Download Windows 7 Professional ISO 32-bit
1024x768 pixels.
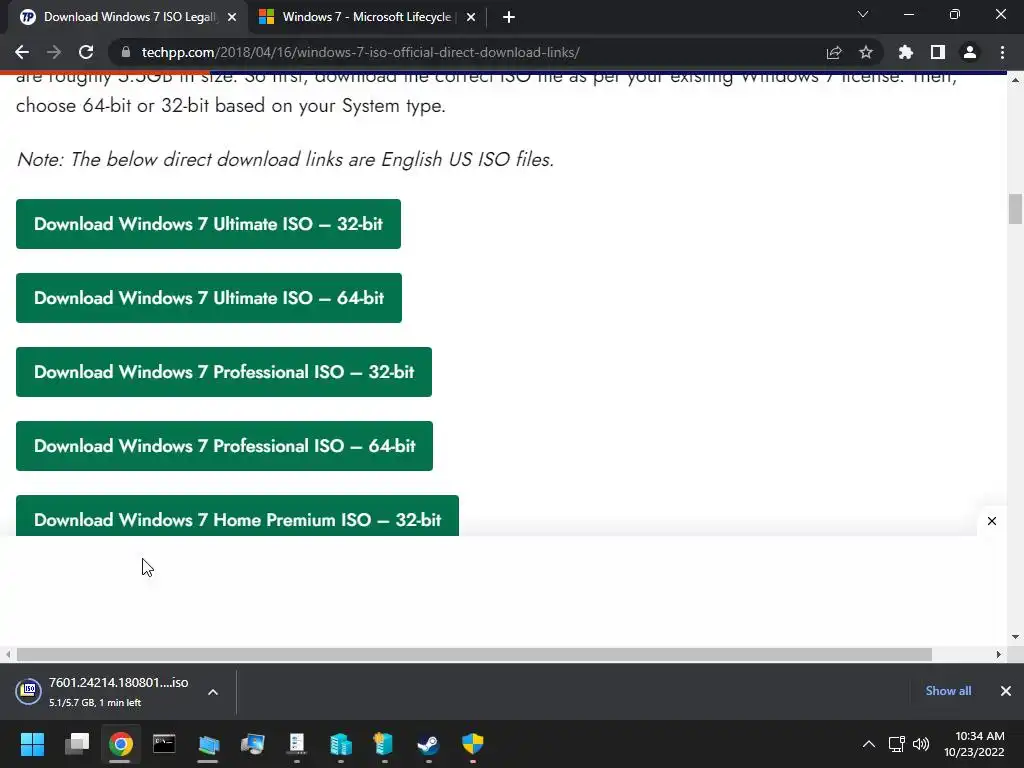(224, 372)
